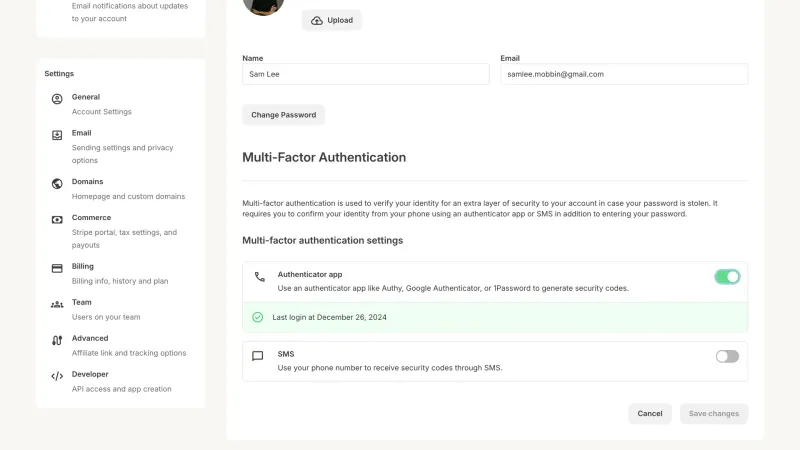Viewport: 800px width, 450px height.
Task: Click Save changes button
Action: pos(714,414)
